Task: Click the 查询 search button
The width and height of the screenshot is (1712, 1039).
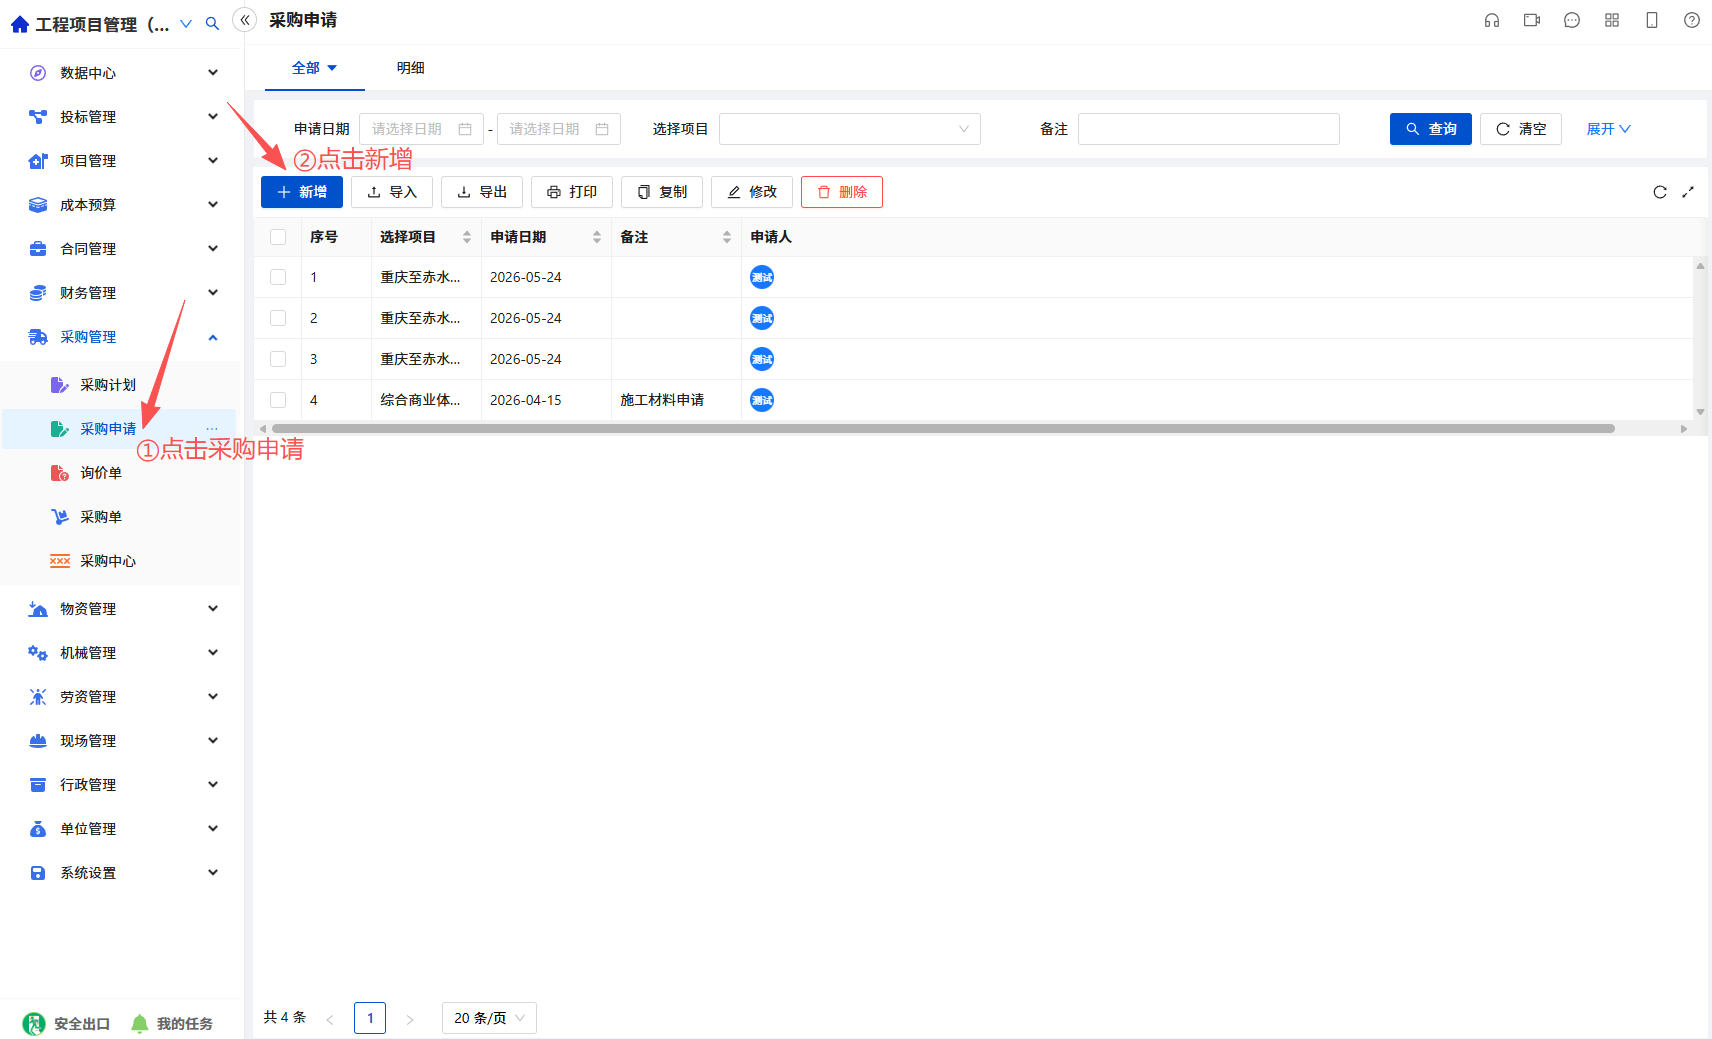Action: pyautogui.click(x=1431, y=129)
